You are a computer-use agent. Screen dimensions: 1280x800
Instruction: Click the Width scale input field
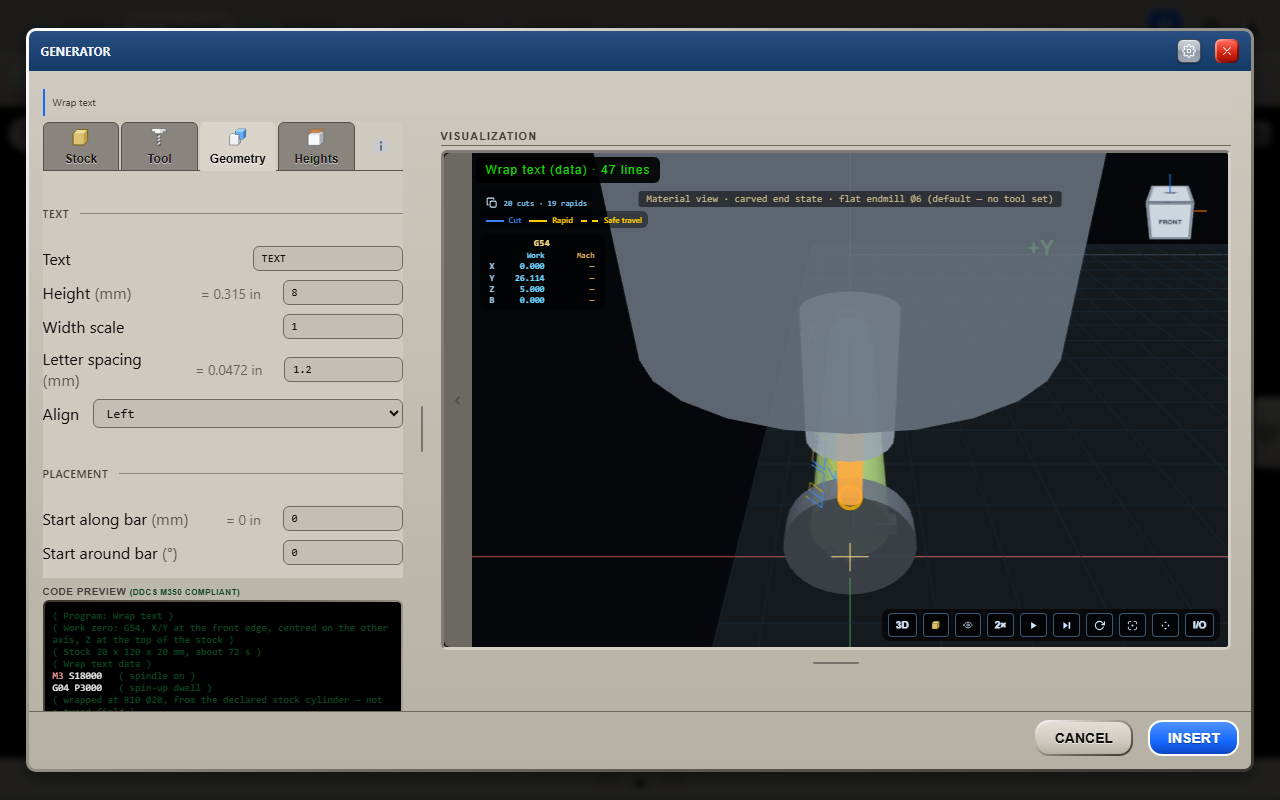(x=343, y=327)
